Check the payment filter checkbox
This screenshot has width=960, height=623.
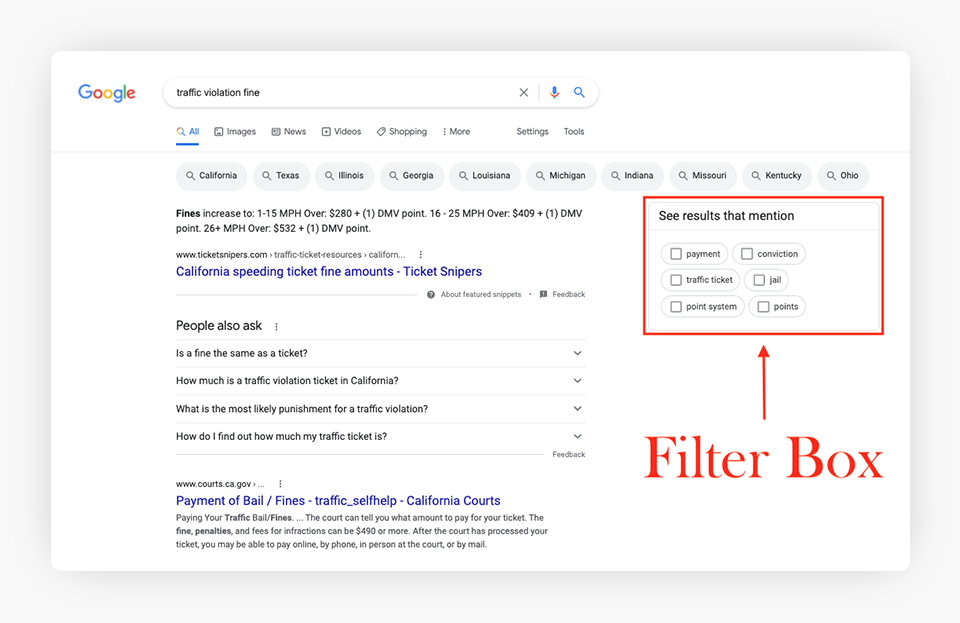[676, 254]
